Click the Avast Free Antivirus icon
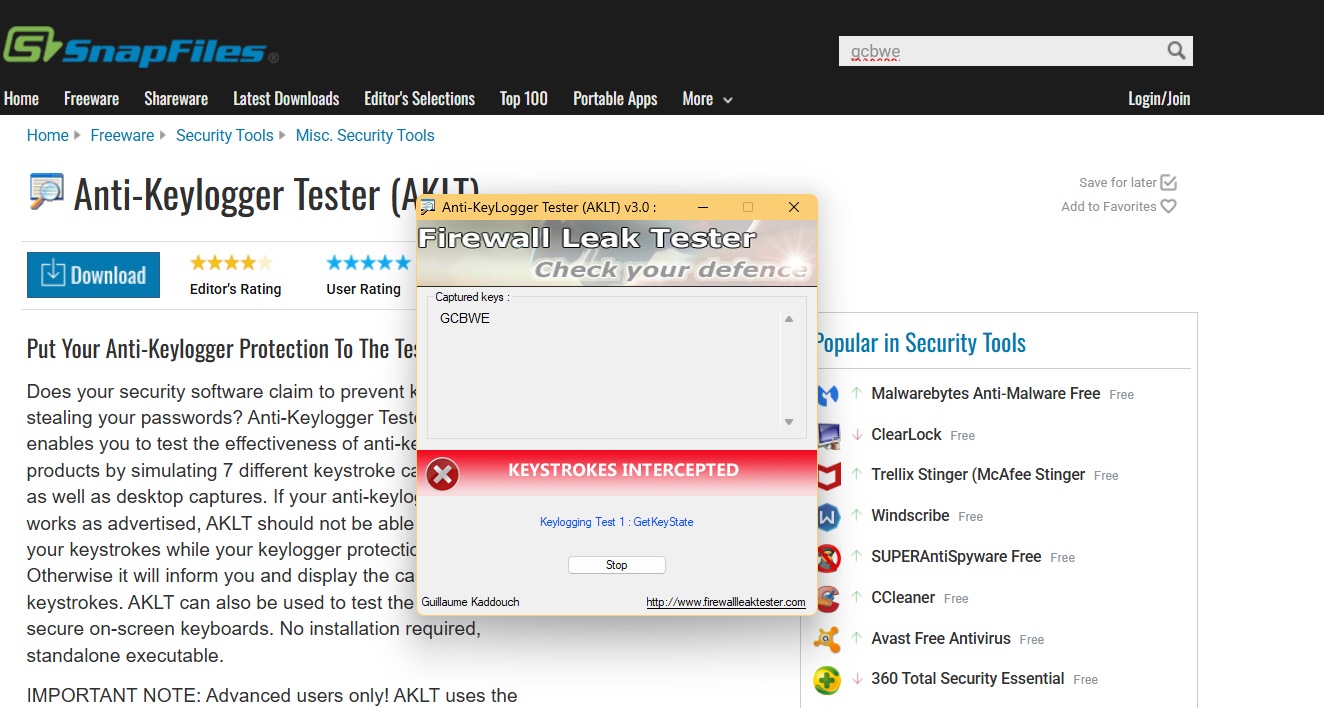 (828, 639)
